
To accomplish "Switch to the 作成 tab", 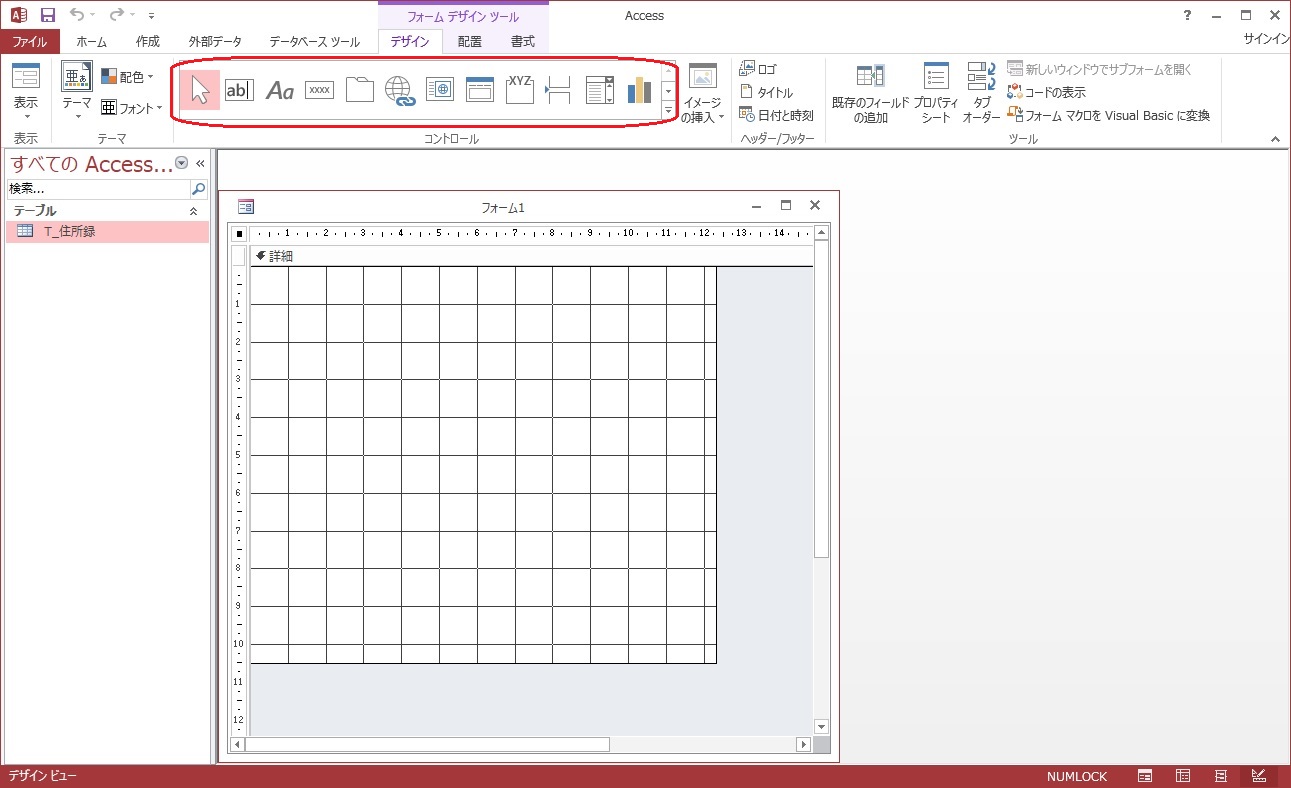I will [x=148, y=42].
